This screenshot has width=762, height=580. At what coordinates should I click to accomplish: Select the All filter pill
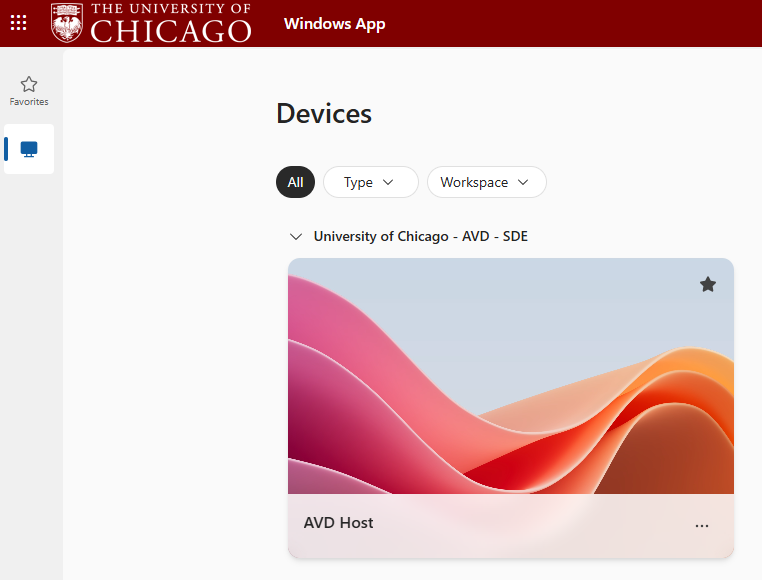(x=295, y=182)
